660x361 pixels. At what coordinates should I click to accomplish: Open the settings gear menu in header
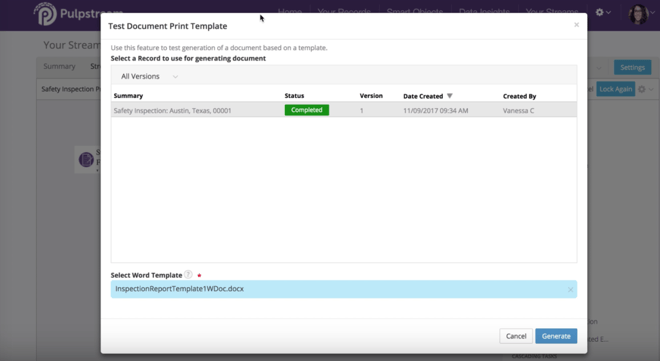pos(603,12)
